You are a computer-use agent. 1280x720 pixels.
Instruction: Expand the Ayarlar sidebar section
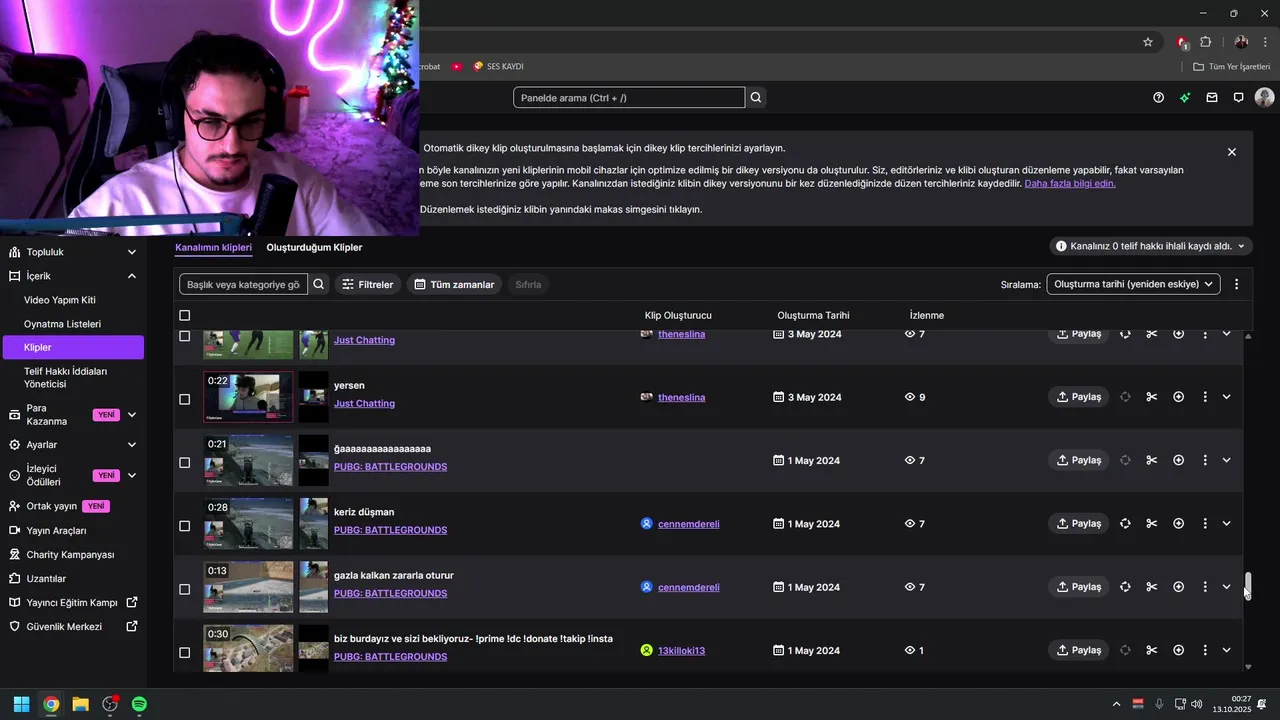tap(132, 444)
